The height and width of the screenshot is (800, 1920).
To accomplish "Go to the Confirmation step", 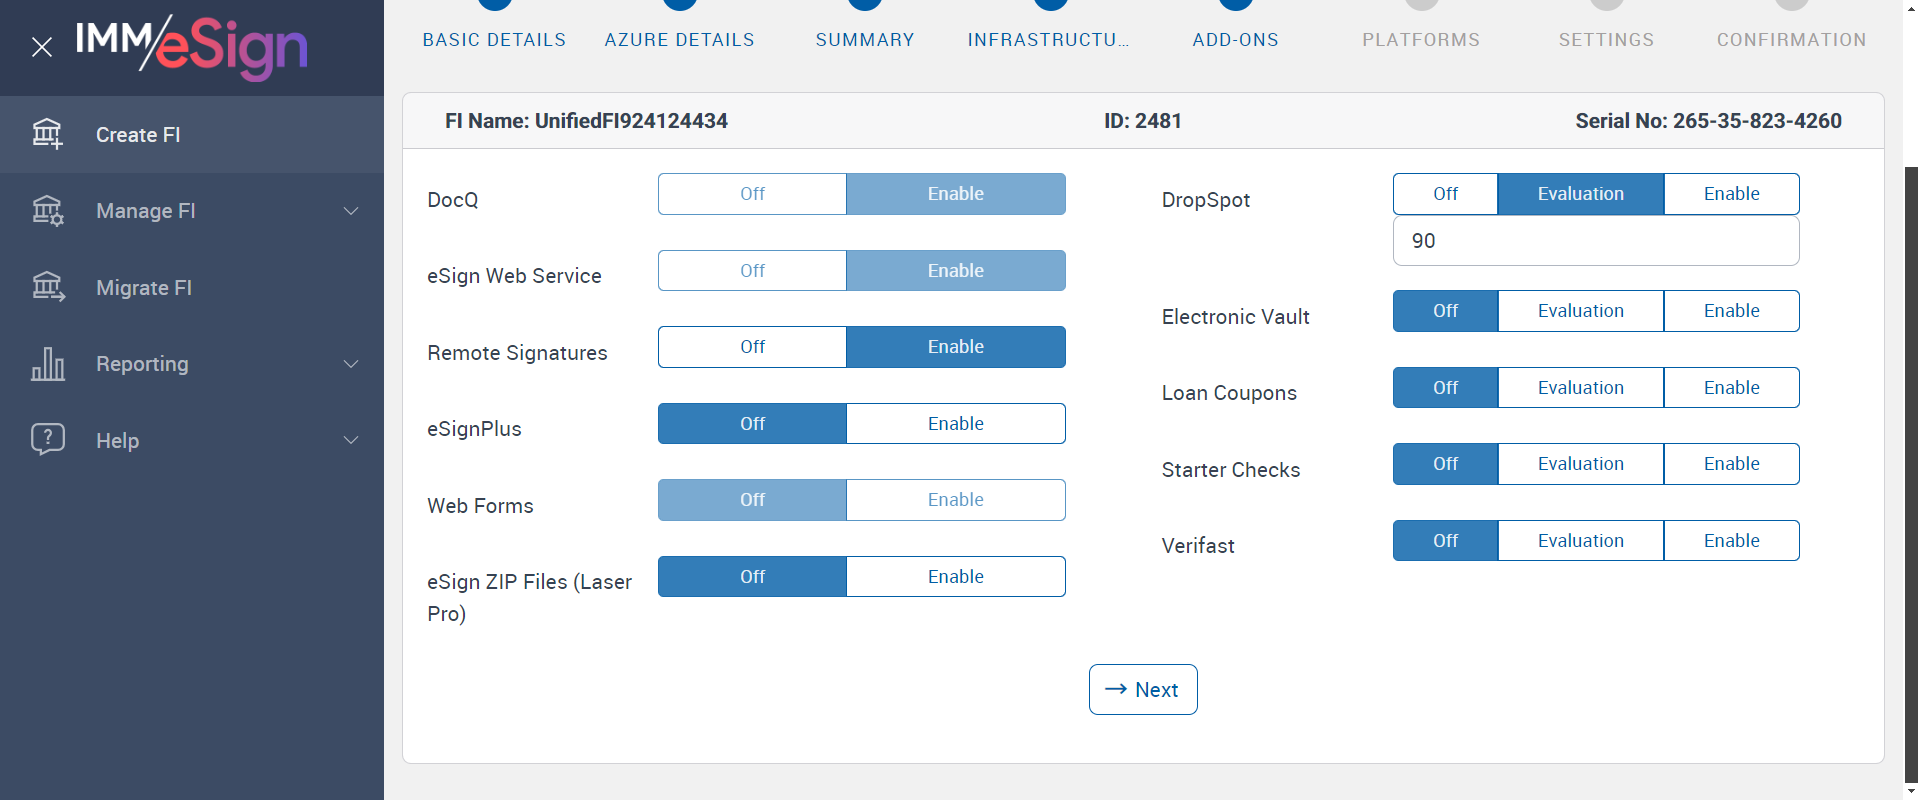I will point(1792,39).
